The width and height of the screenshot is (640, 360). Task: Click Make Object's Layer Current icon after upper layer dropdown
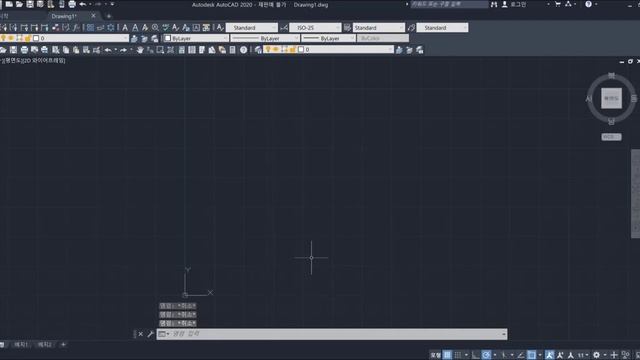134,38
